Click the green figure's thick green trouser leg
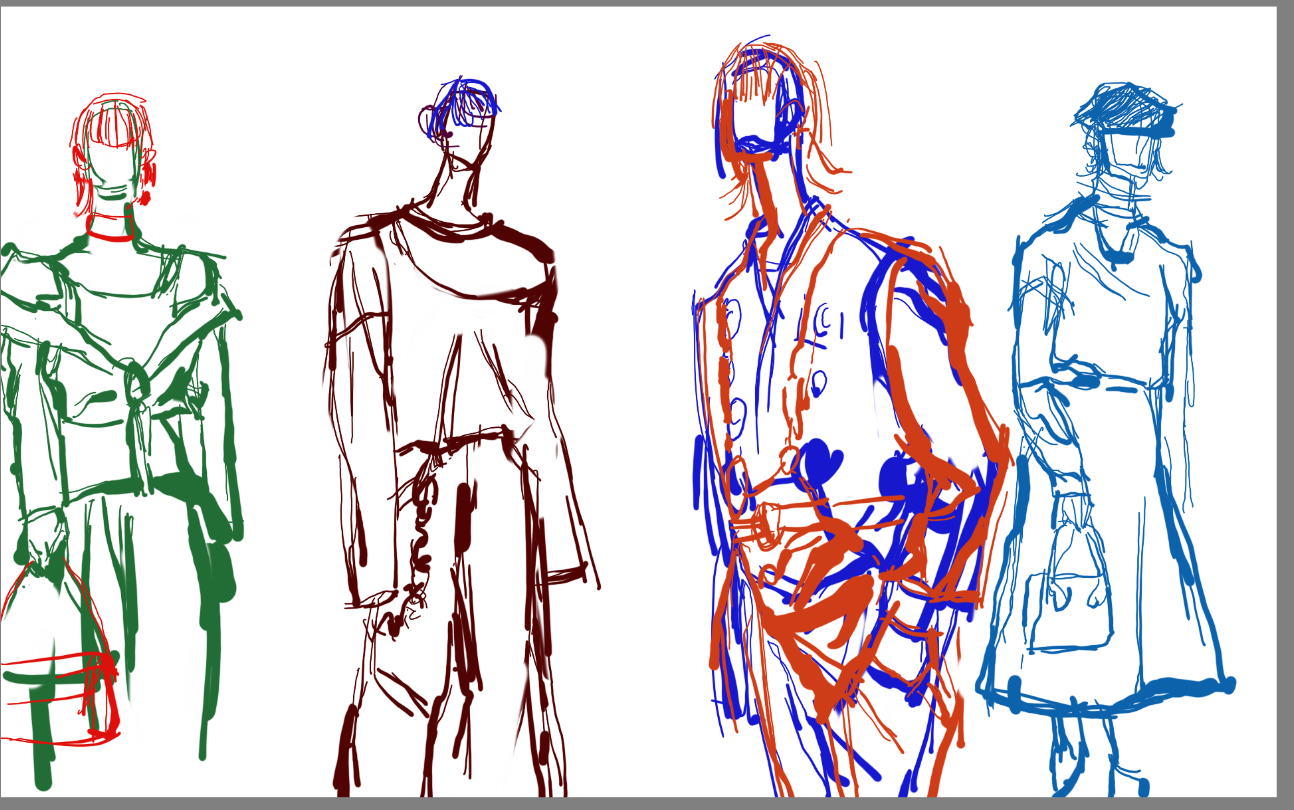1294x810 pixels. click(213, 590)
